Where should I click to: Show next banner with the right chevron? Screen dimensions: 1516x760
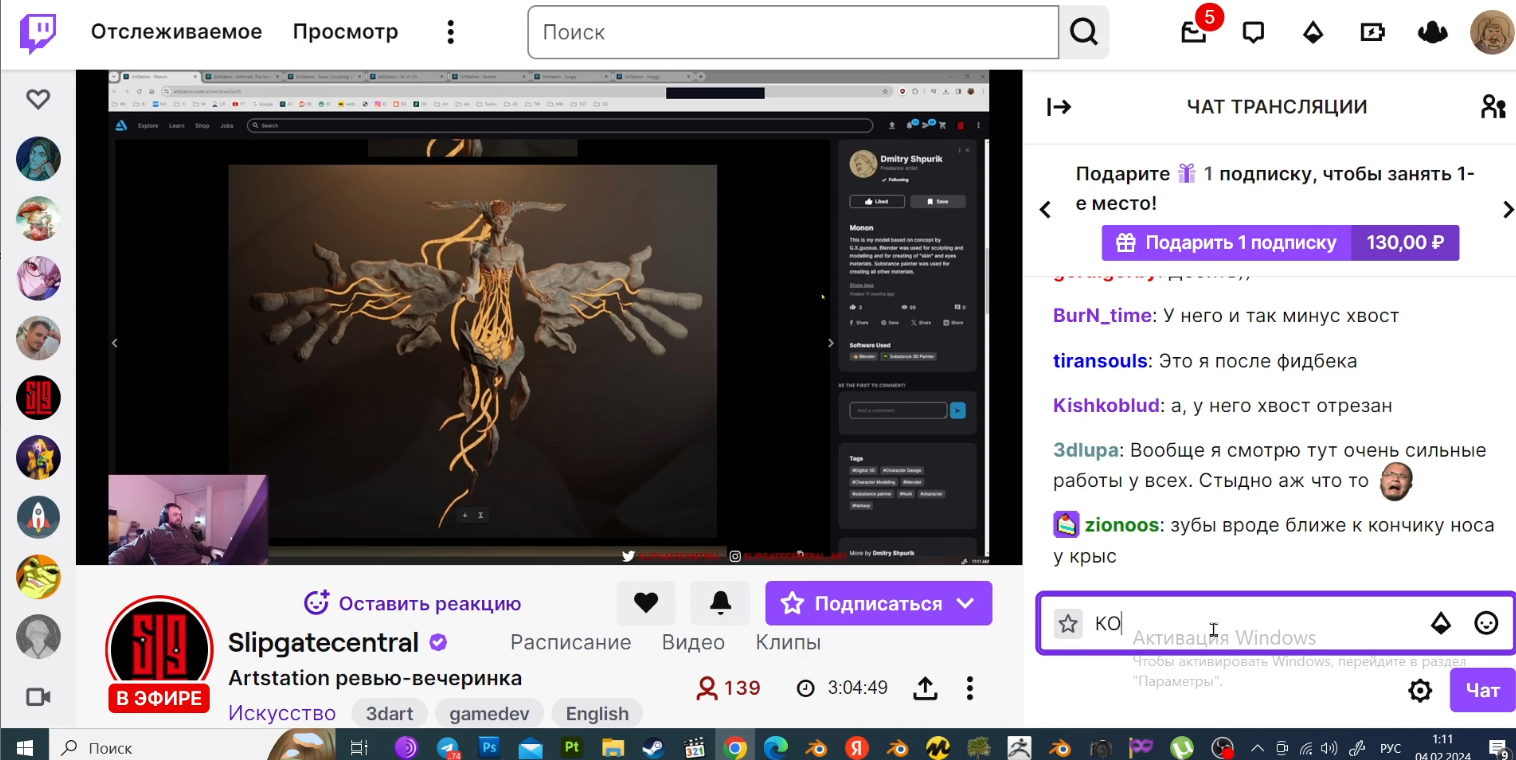1507,210
